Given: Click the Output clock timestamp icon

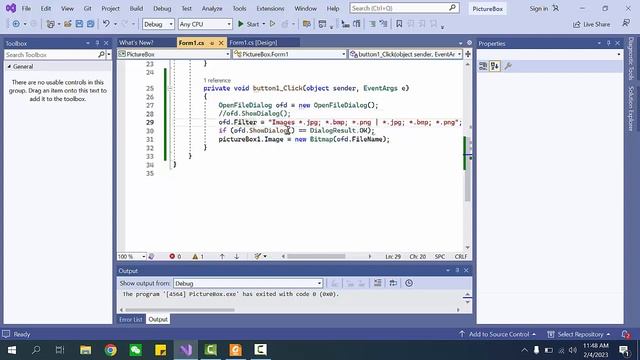Looking at the screenshot, I should point(409,283).
